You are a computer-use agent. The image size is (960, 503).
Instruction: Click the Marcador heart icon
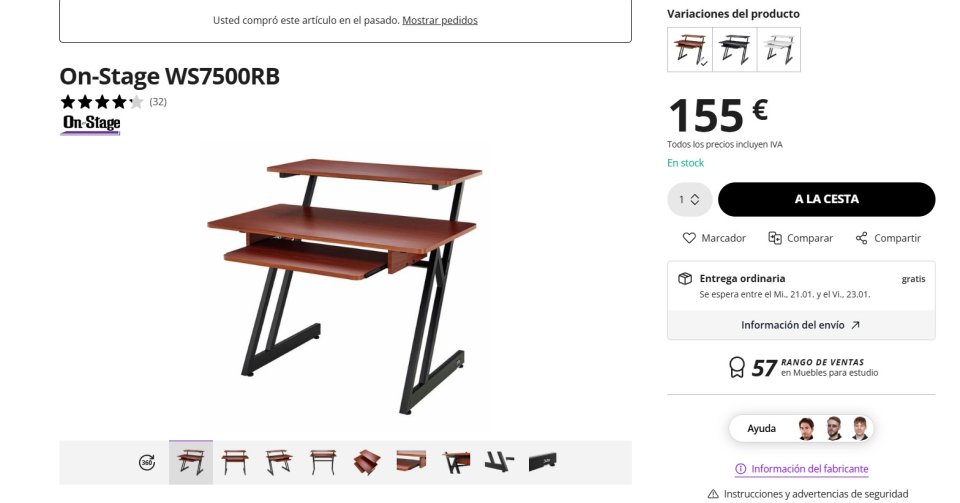tap(689, 238)
